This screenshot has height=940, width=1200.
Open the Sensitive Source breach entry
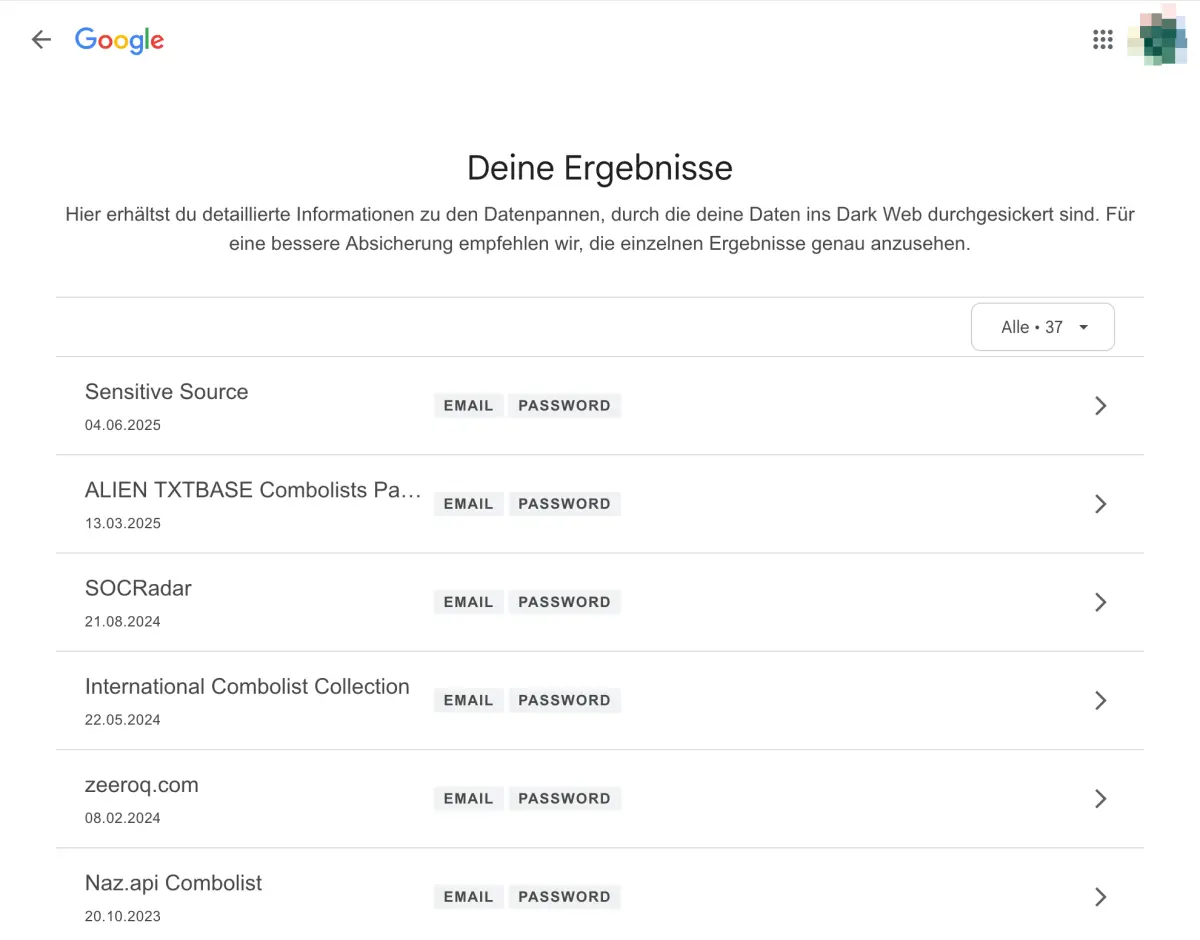point(166,392)
